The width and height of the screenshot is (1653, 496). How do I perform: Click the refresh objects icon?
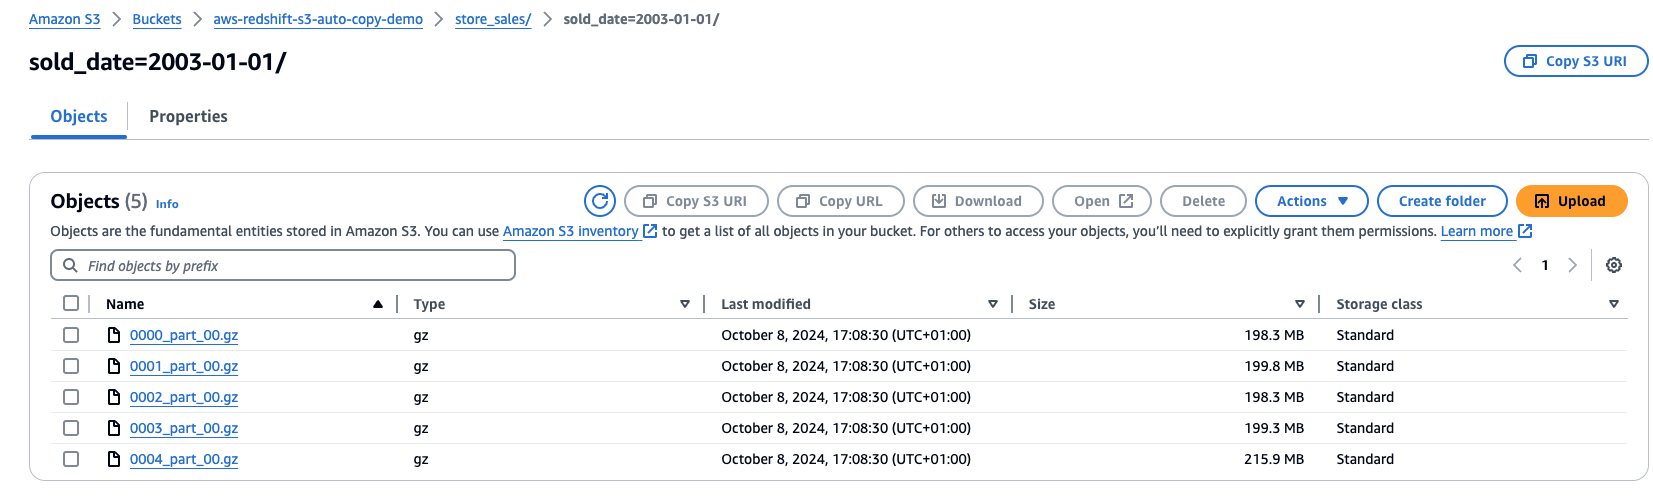(x=600, y=201)
